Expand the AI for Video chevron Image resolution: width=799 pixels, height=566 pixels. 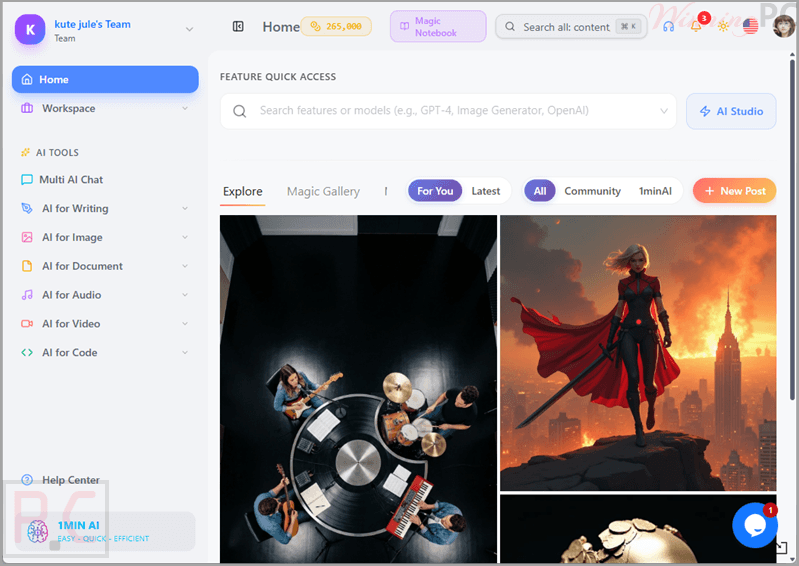tap(185, 324)
